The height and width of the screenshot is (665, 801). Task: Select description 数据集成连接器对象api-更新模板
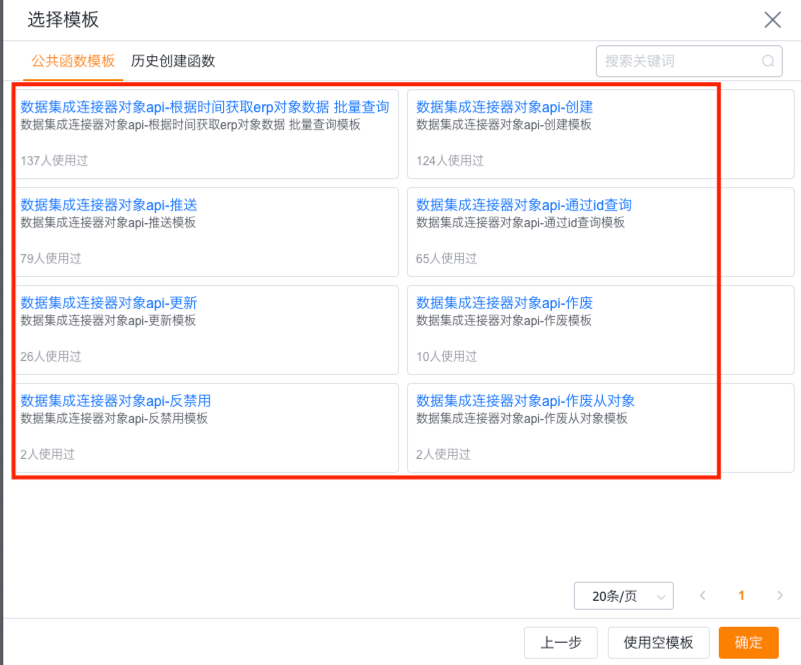[x=108, y=321]
